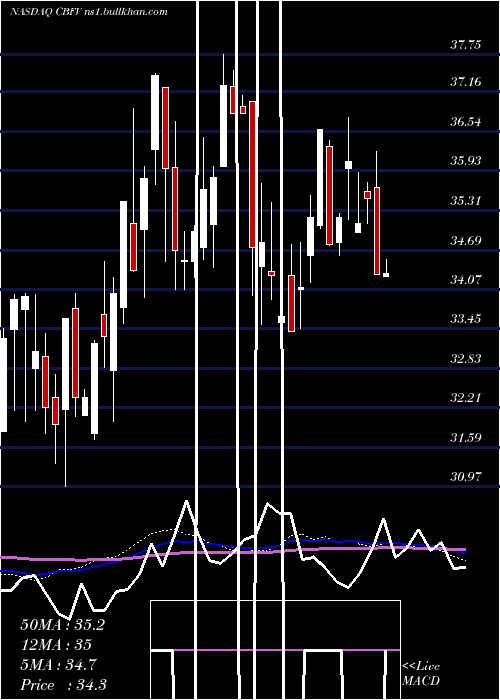Click the 5MA : 34.7 readout
The height and width of the screenshot is (700, 500).
pyautogui.click(x=58, y=665)
